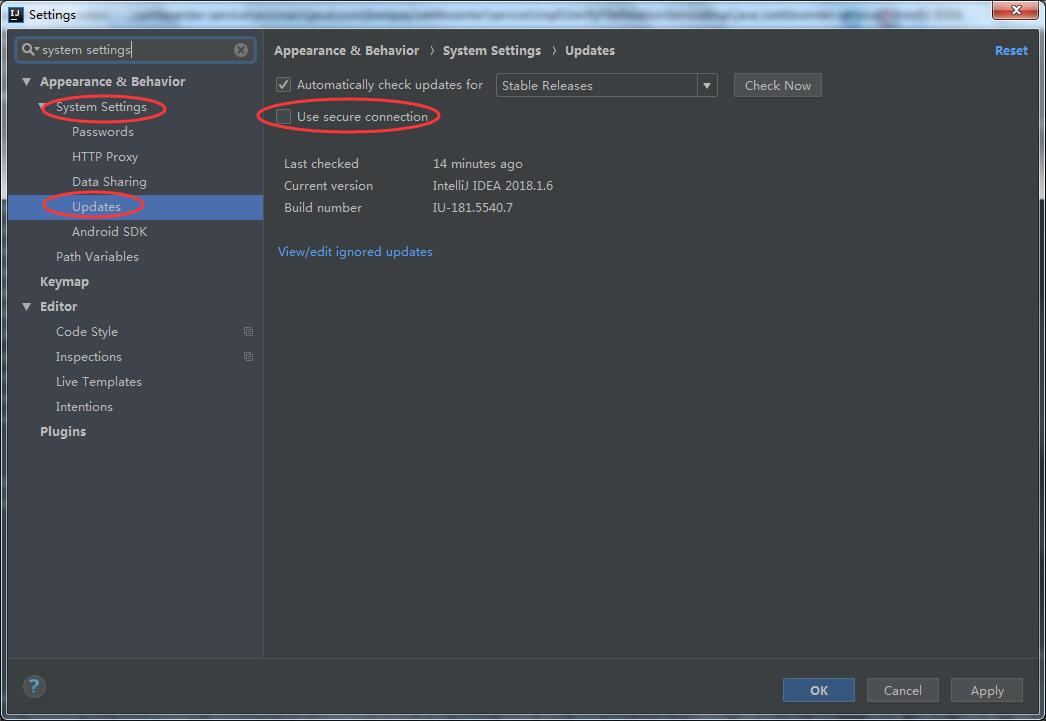Toggle Automatically check updates checkbox

[284, 85]
